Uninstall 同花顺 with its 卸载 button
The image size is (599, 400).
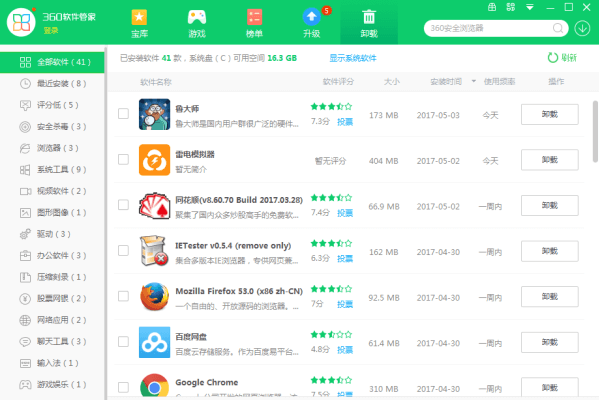(550, 206)
